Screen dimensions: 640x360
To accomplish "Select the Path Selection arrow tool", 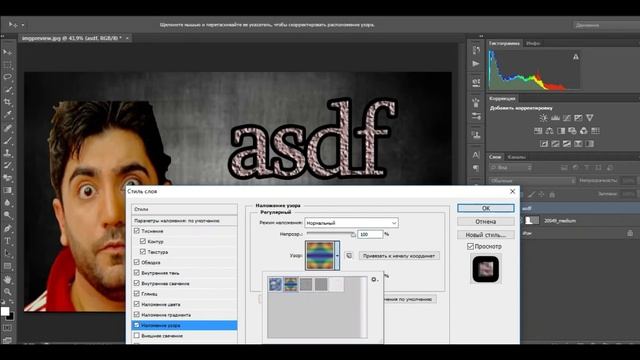I will [x=7, y=253].
